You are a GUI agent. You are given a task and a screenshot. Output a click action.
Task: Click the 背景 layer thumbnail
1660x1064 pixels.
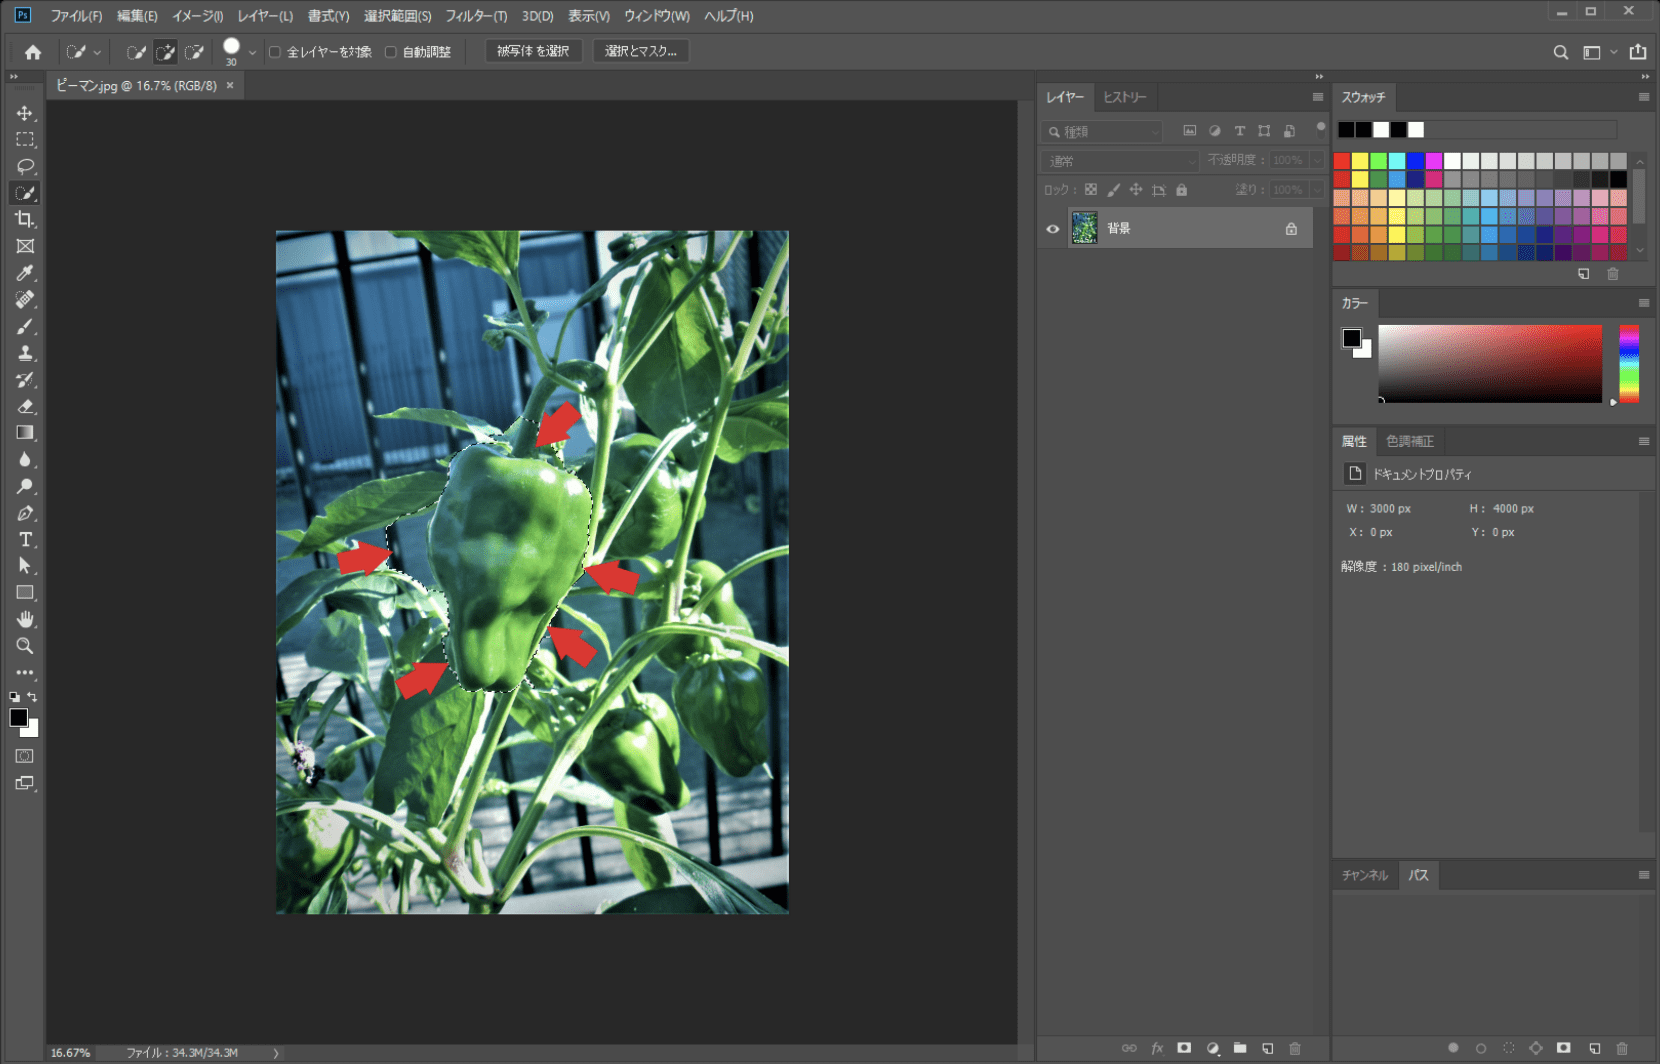[1084, 229]
